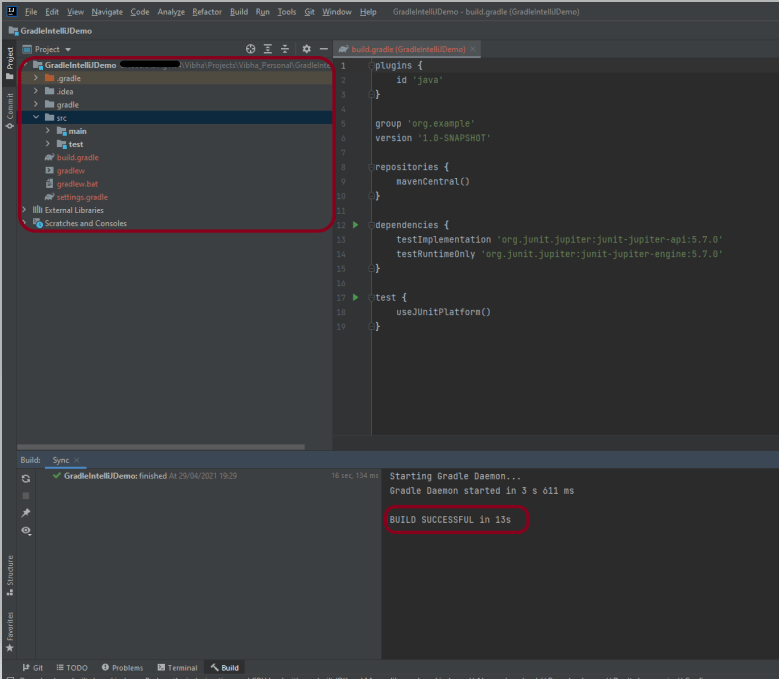This screenshot has height=679, width=779.
Task: Run the dependencies block from the gutter
Action: pos(355,225)
